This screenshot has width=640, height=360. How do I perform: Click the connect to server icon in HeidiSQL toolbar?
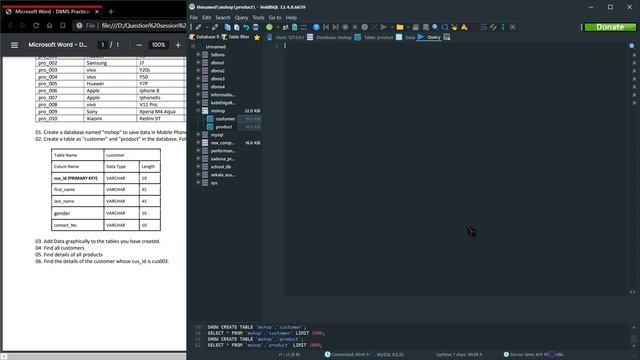(x=198, y=27)
